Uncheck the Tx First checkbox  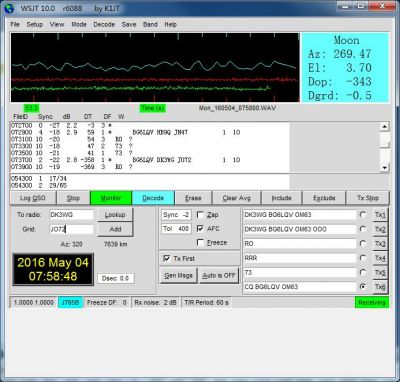(167, 259)
